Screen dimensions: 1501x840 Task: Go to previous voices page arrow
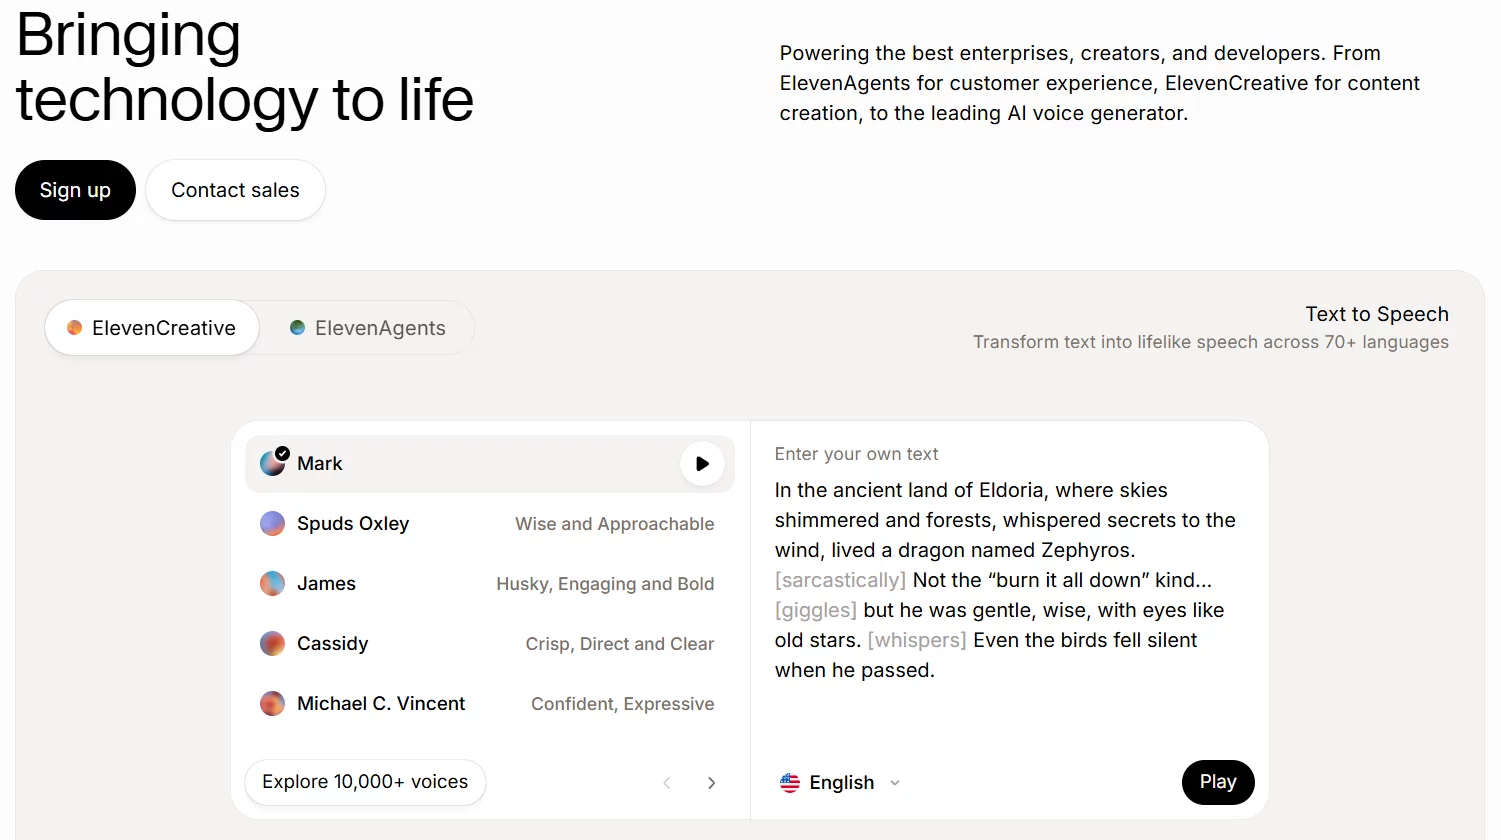point(667,783)
